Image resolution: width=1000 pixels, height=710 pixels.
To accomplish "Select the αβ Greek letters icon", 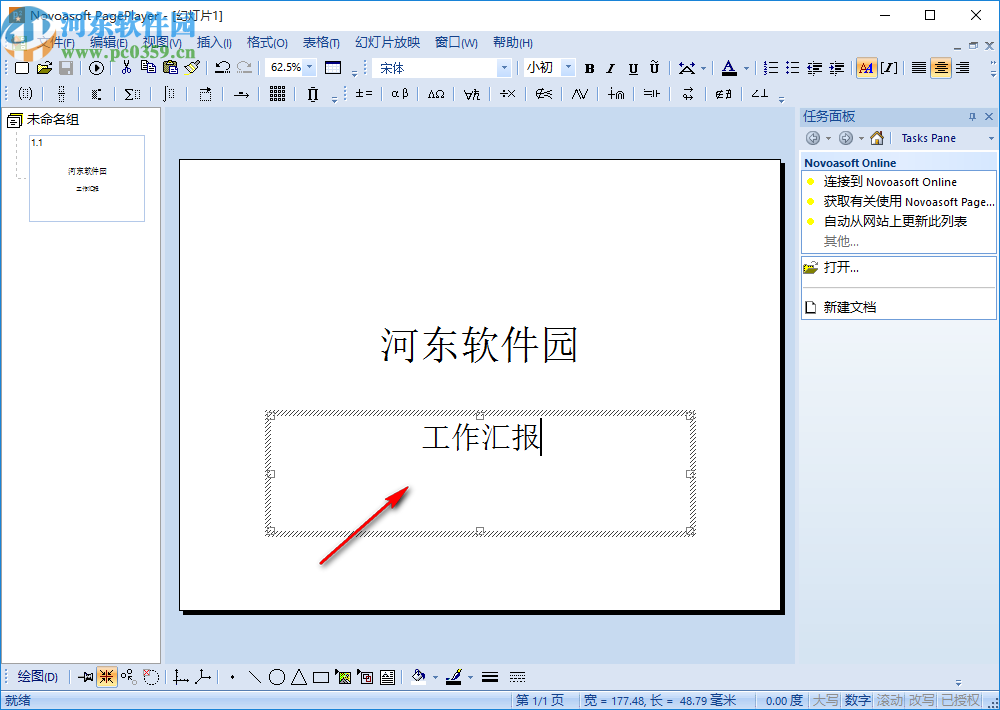I will [x=399, y=93].
